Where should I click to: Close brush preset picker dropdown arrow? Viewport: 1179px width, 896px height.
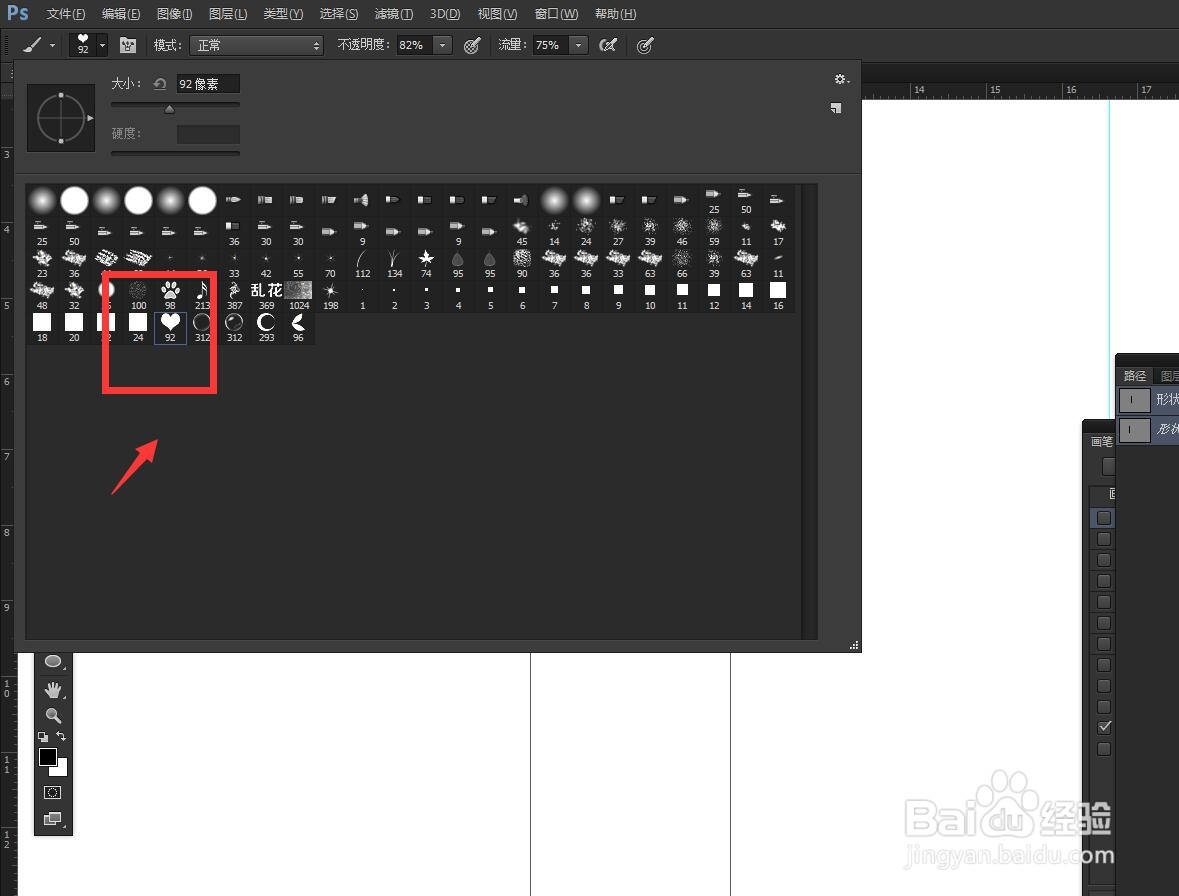pyautogui.click(x=102, y=45)
